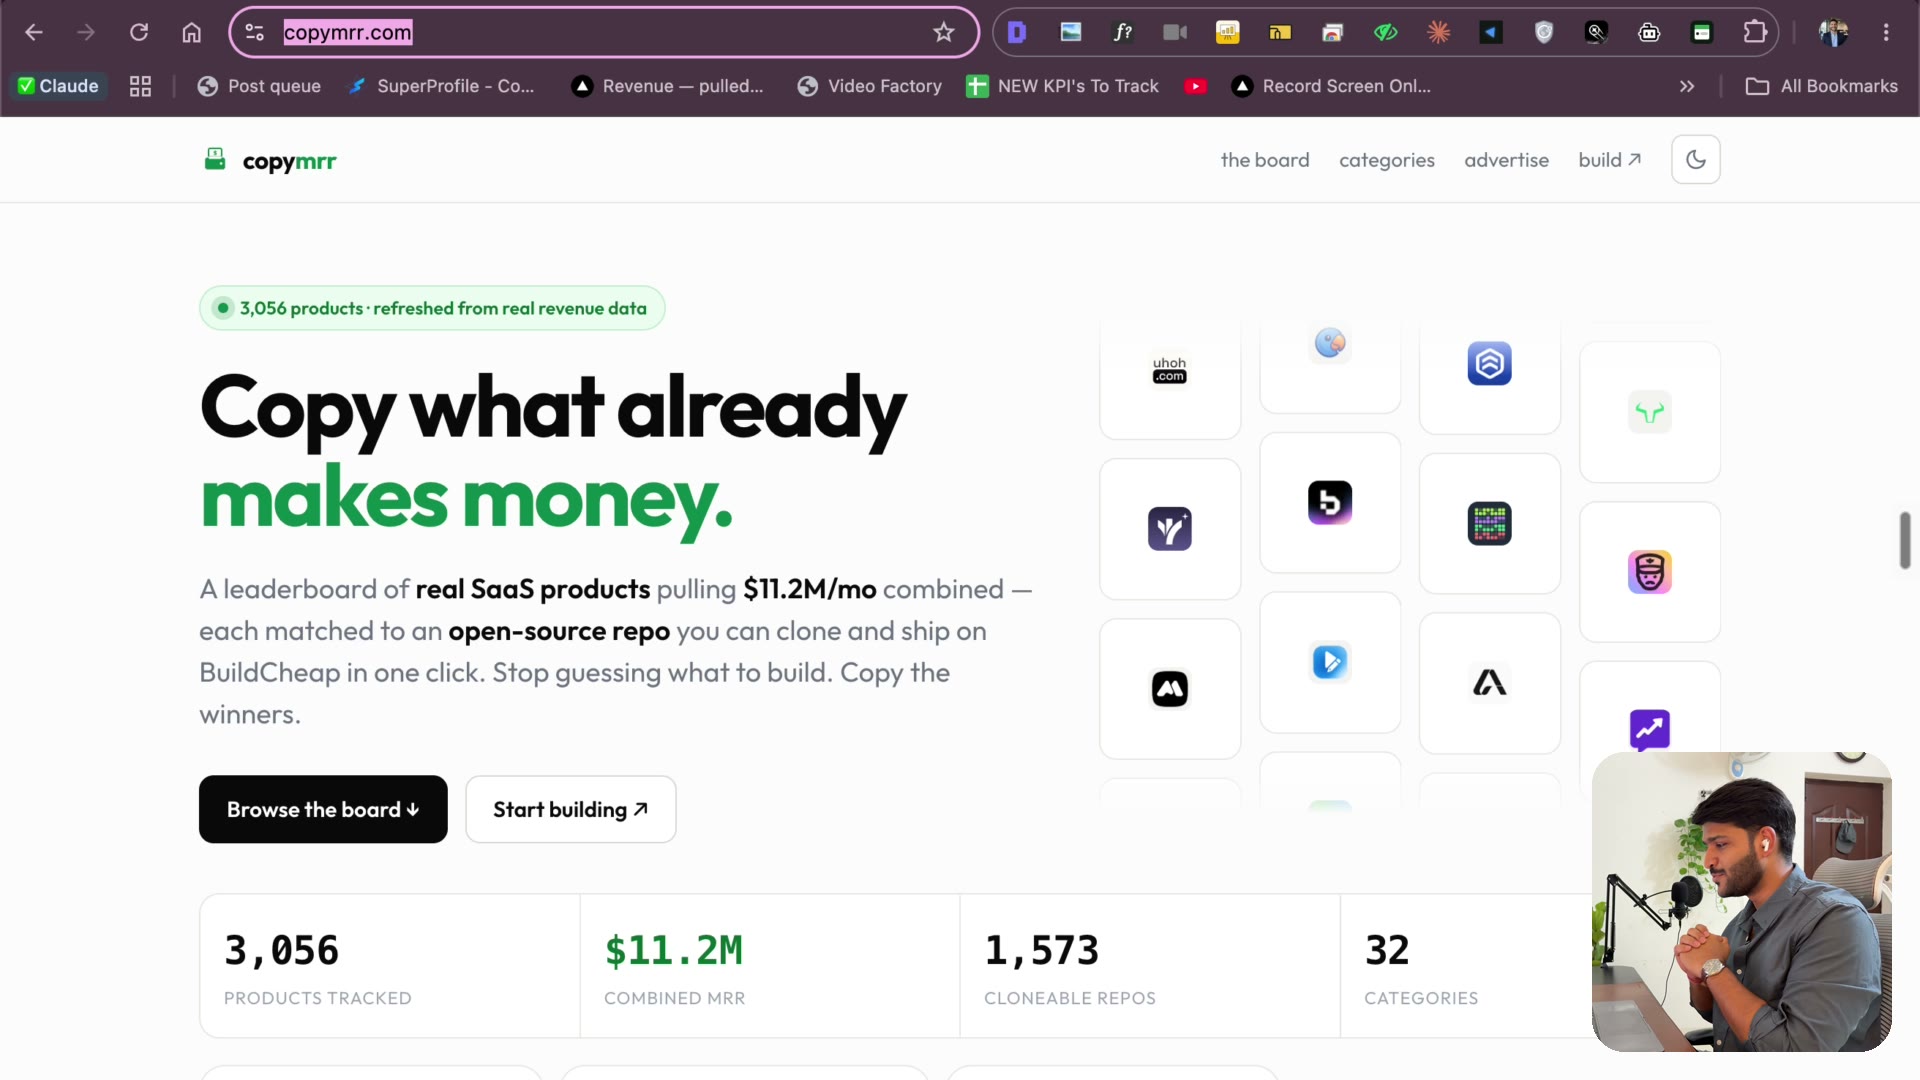The width and height of the screenshot is (1920, 1080).
Task: Open the NEW KPI's To Track bookmark
Action: pyautogui.click(x=1062, y=86)
